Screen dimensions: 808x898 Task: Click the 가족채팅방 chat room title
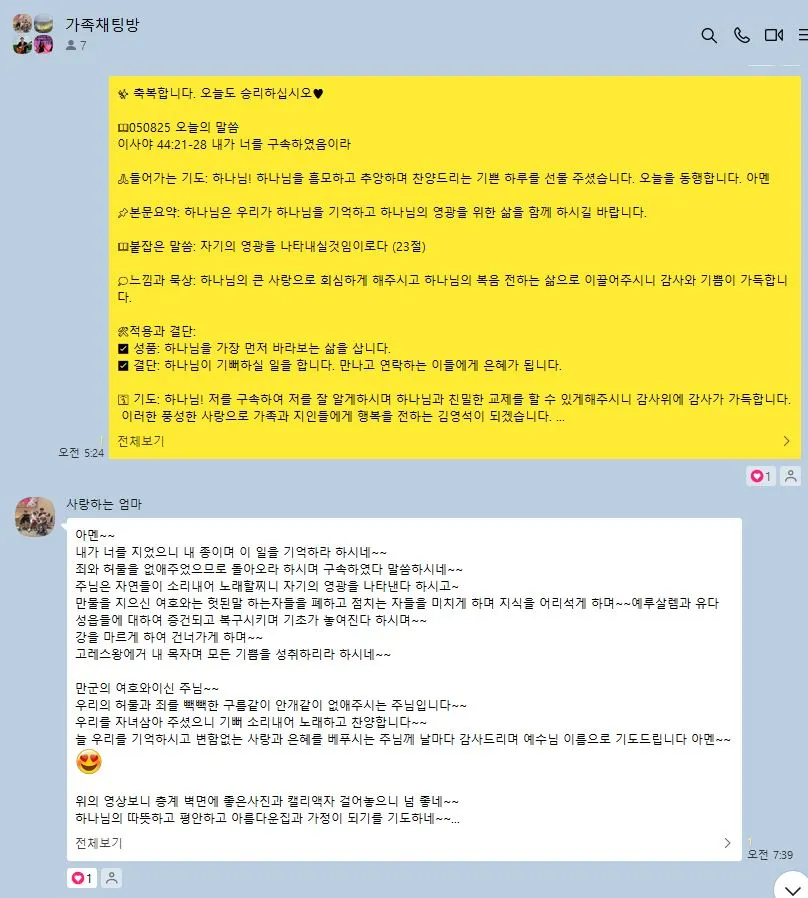coord(103,25)
